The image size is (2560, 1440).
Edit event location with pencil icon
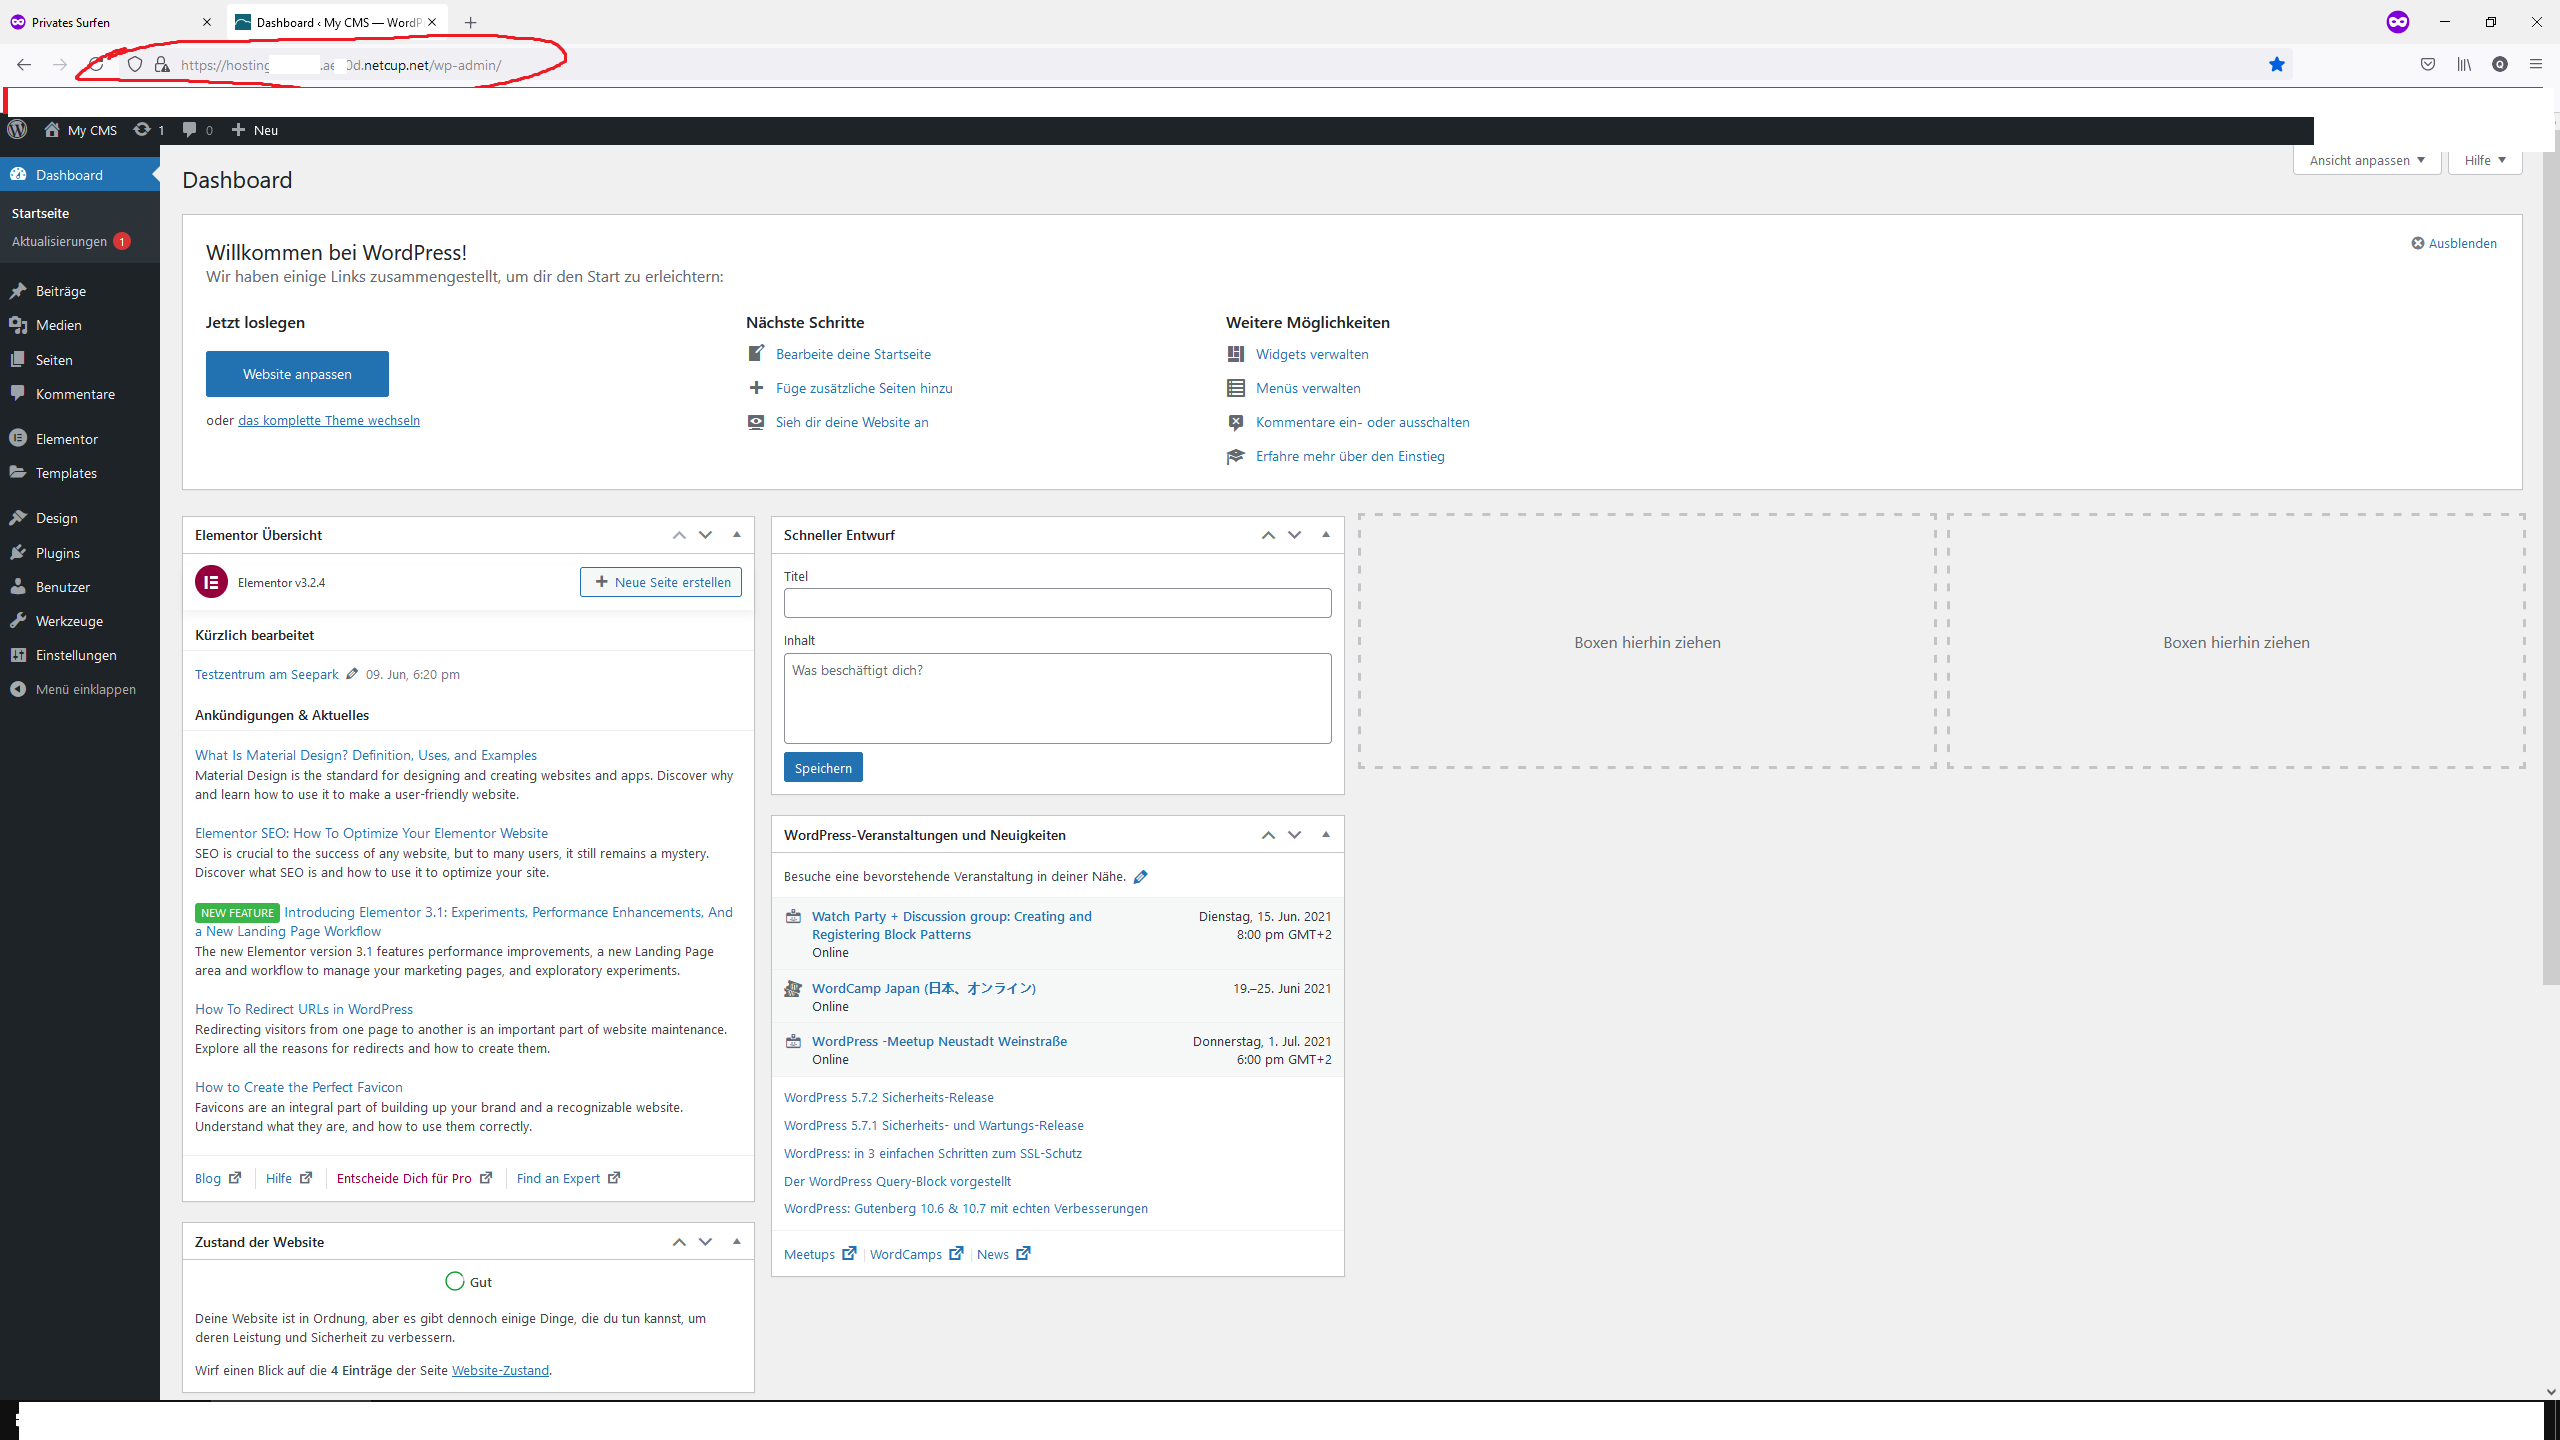click(1140, 877)
